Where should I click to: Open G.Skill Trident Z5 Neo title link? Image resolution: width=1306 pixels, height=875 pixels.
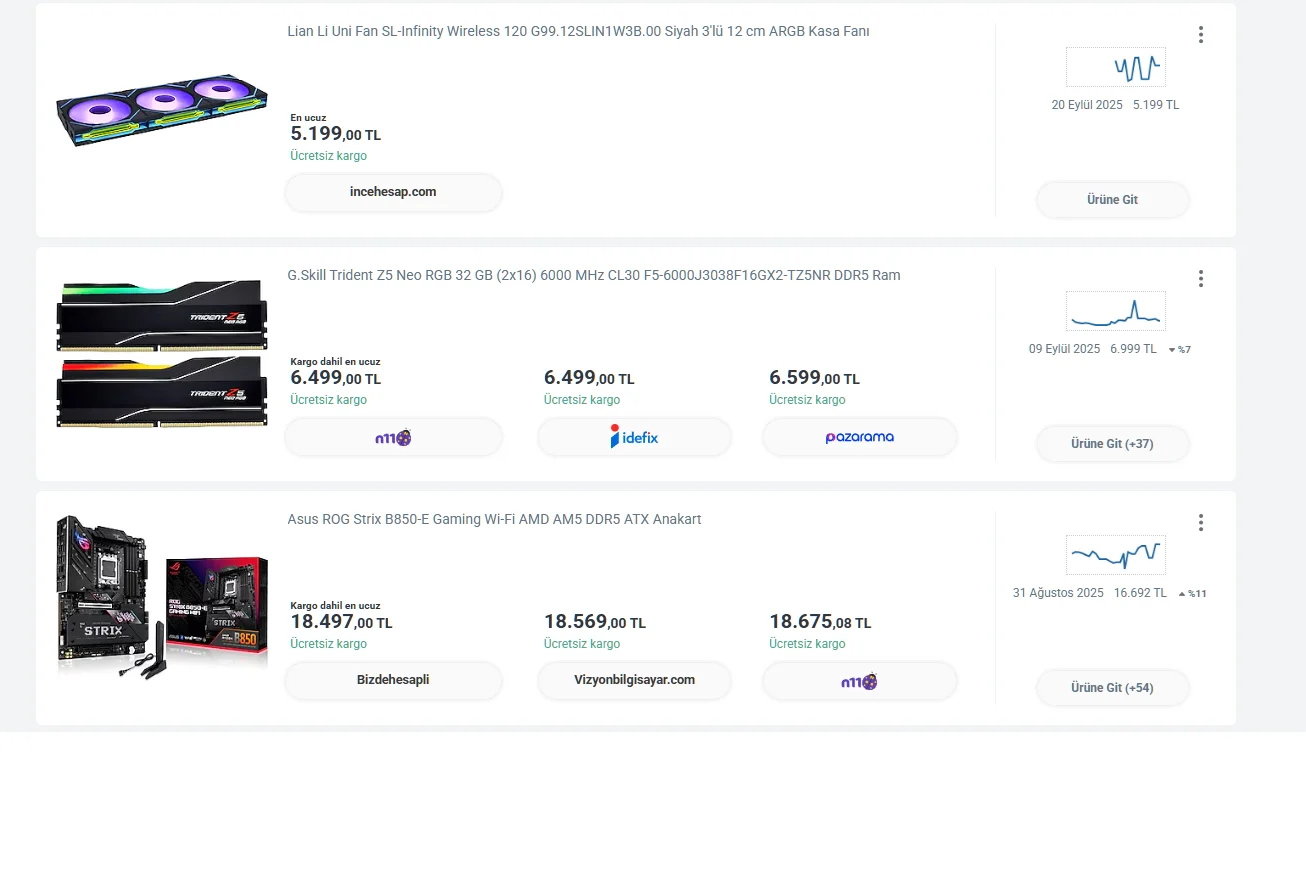[x=593, y=275]
